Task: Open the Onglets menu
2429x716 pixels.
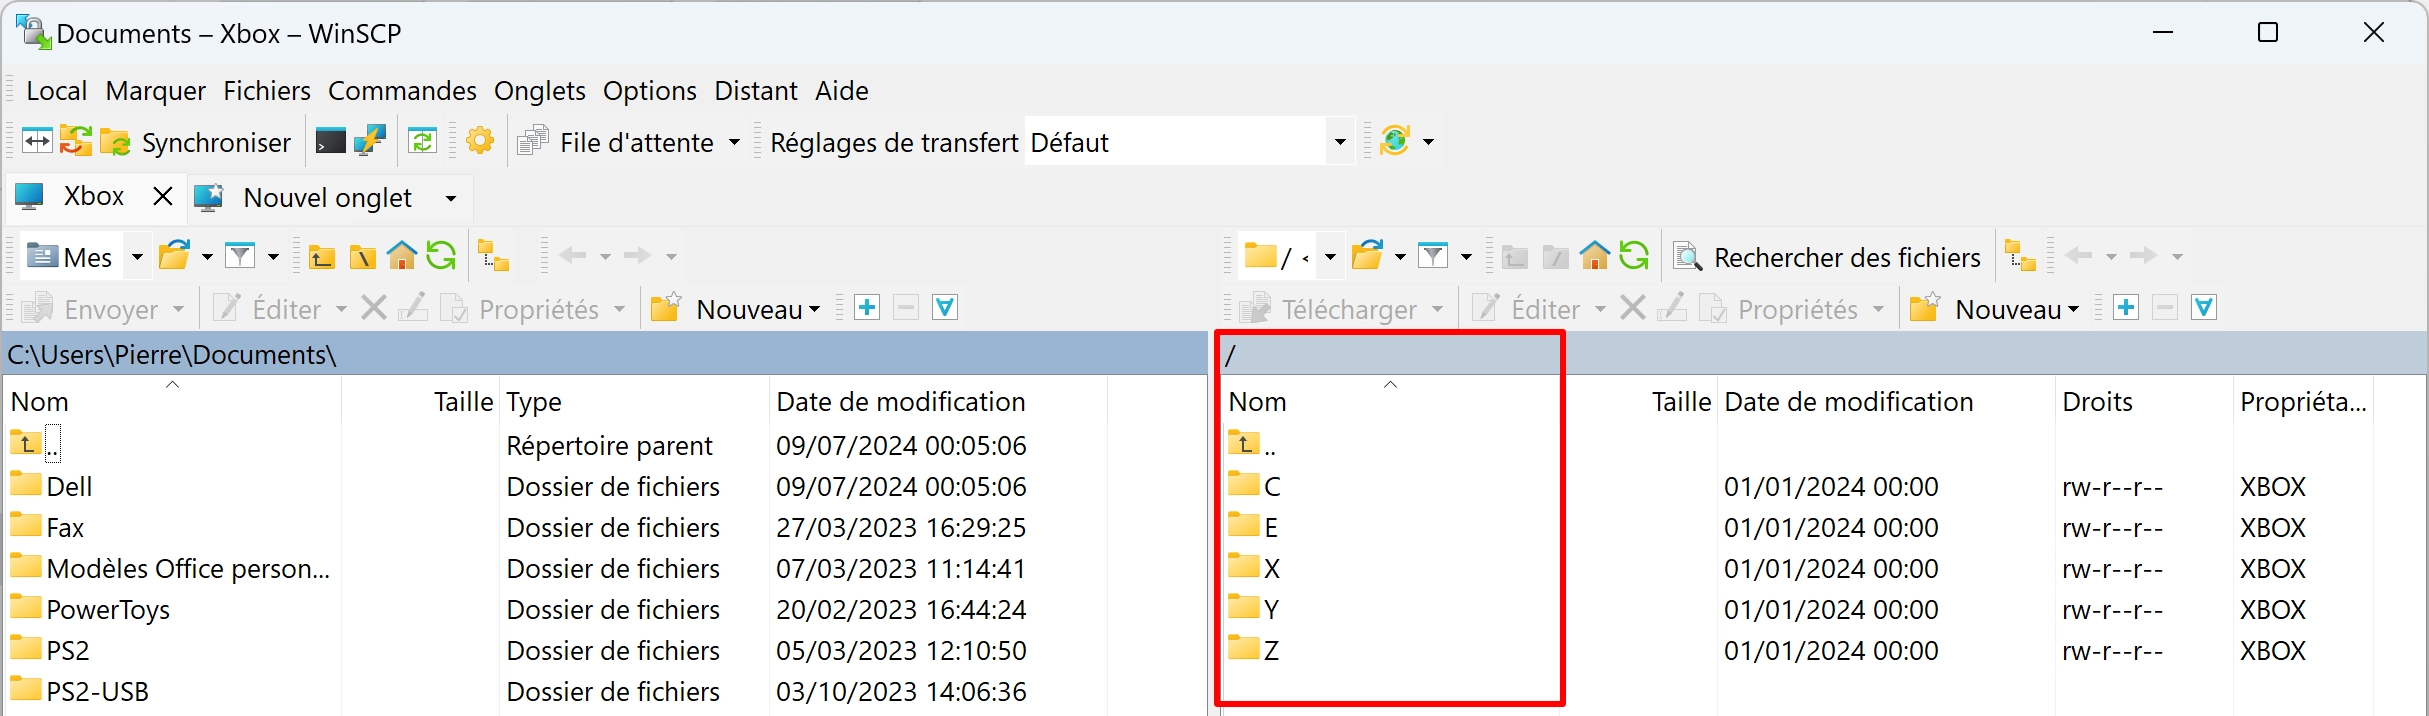Action: (540, 90)
